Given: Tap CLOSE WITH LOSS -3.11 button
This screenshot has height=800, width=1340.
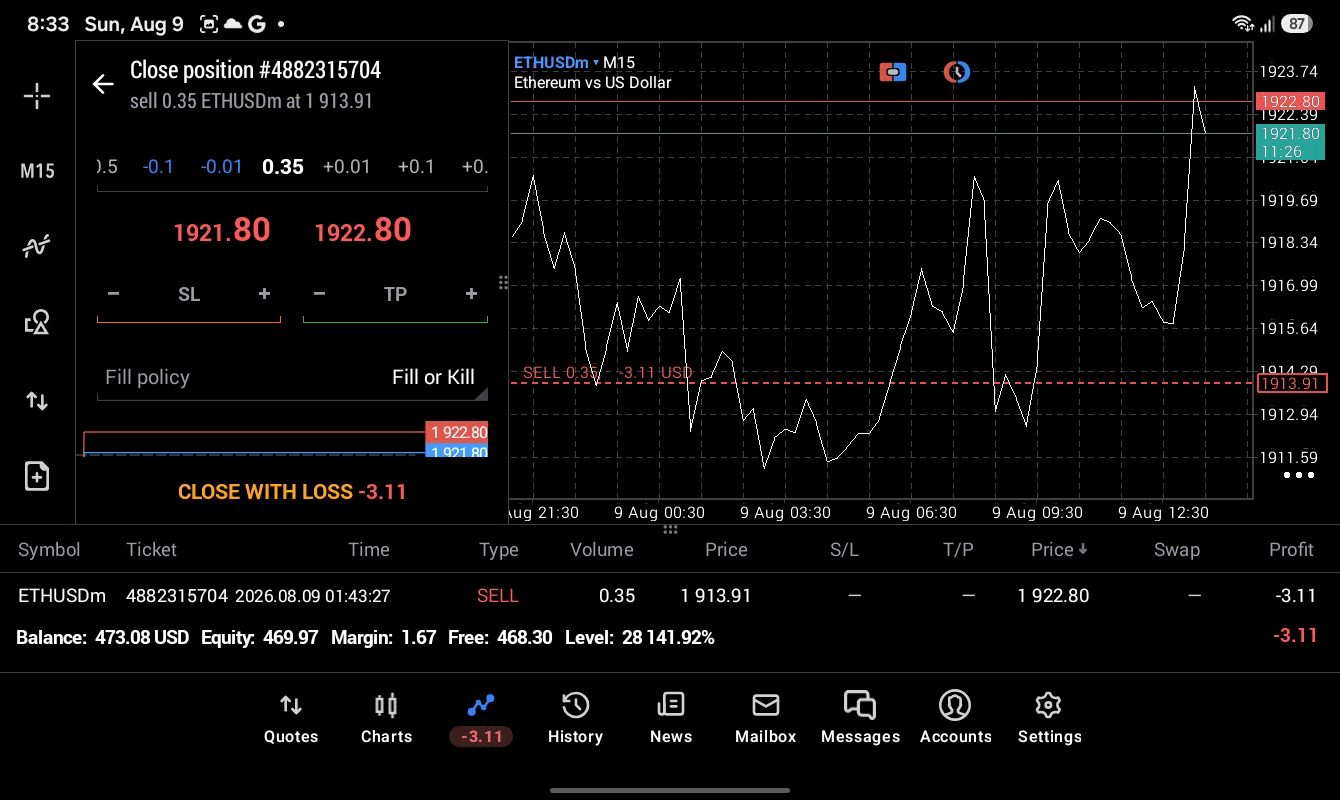Looking at the screenshot, I should (x=292, y=492).
